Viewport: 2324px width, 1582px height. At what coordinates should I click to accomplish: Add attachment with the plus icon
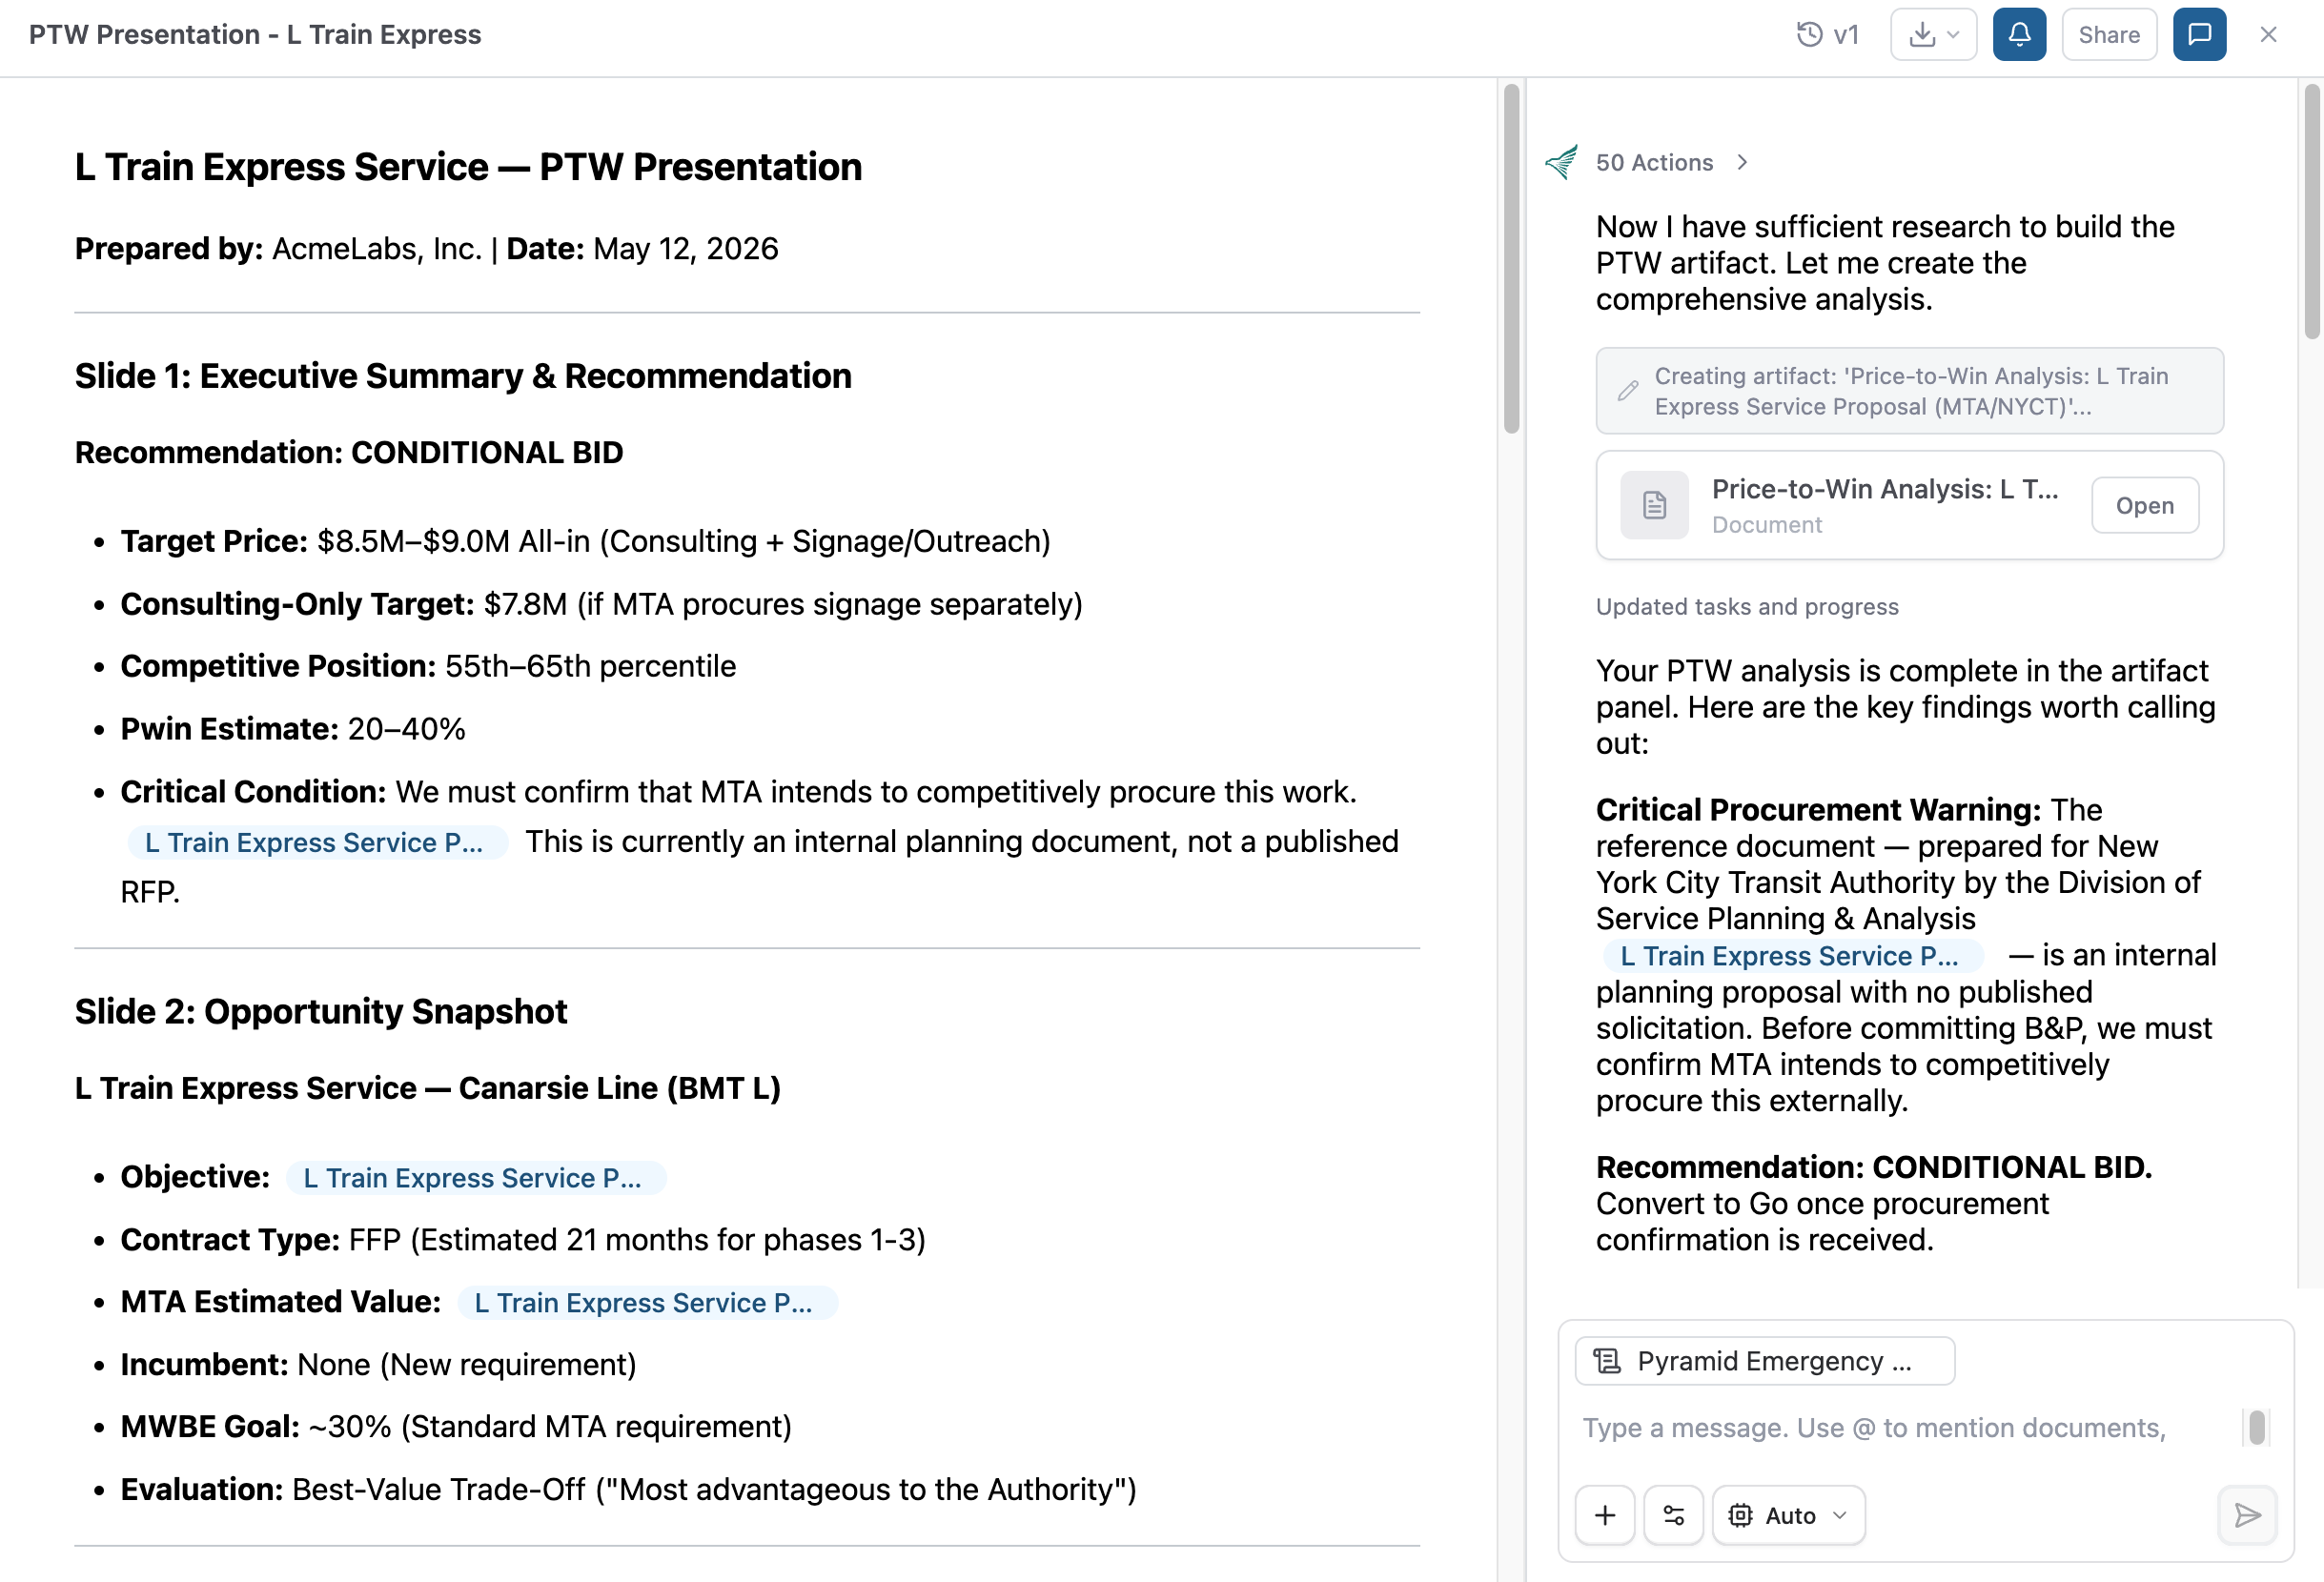(1605, 1515)
